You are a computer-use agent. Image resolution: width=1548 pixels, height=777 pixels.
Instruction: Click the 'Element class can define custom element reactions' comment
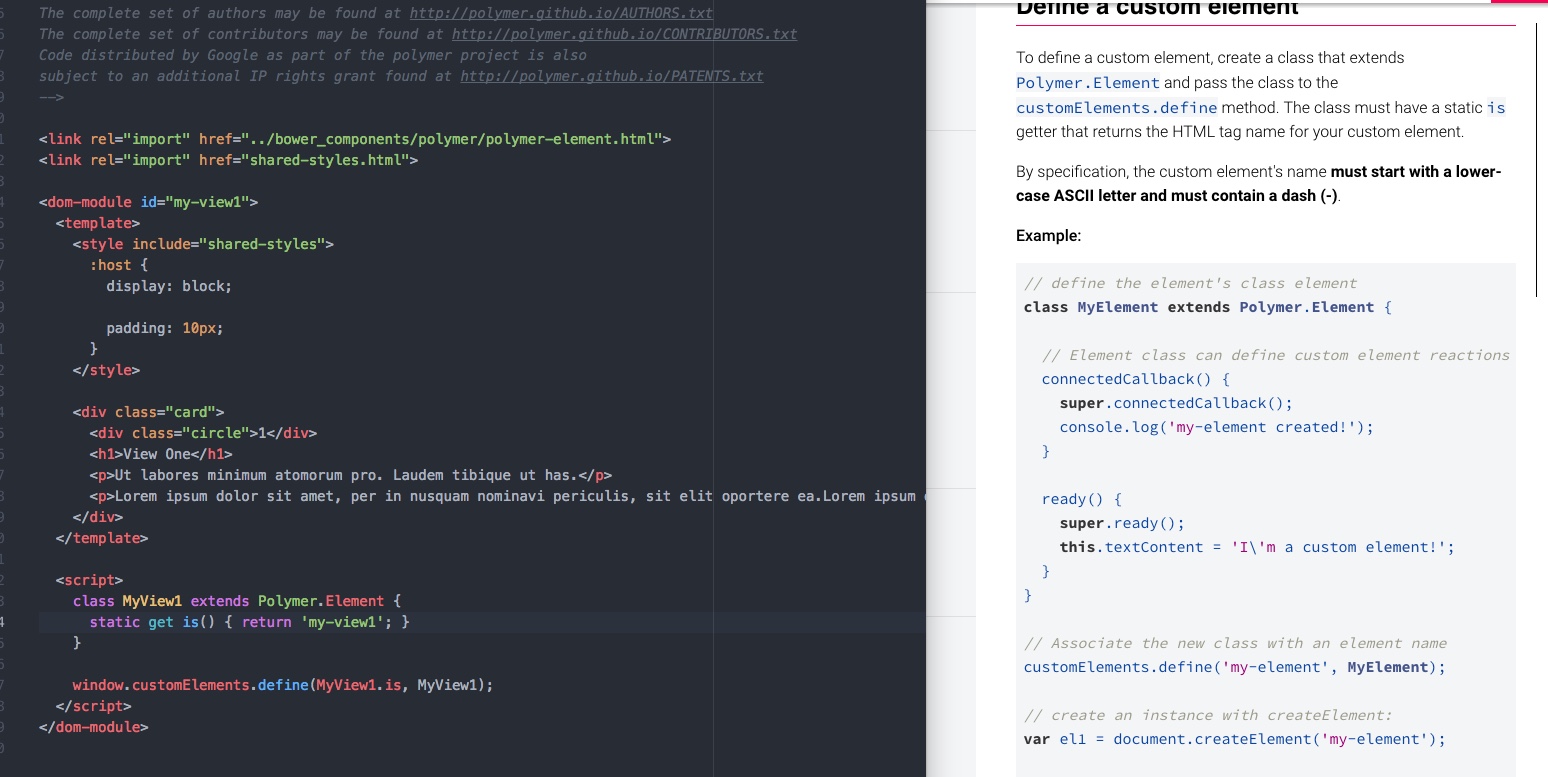coord(1276,355)
